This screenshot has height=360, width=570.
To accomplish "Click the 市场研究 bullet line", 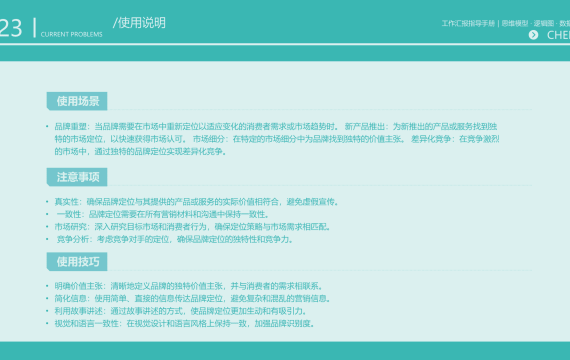I will click(193, 227).
